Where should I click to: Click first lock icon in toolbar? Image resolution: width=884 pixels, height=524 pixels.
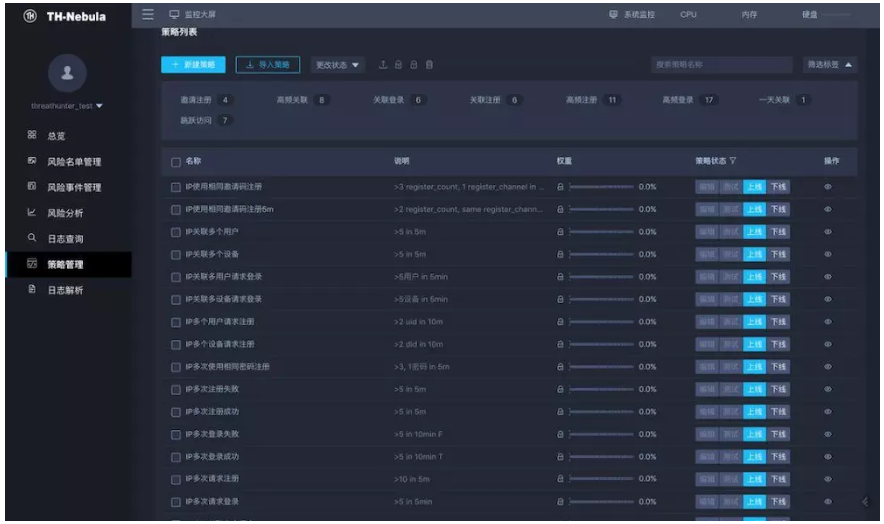tap(398, 65)
